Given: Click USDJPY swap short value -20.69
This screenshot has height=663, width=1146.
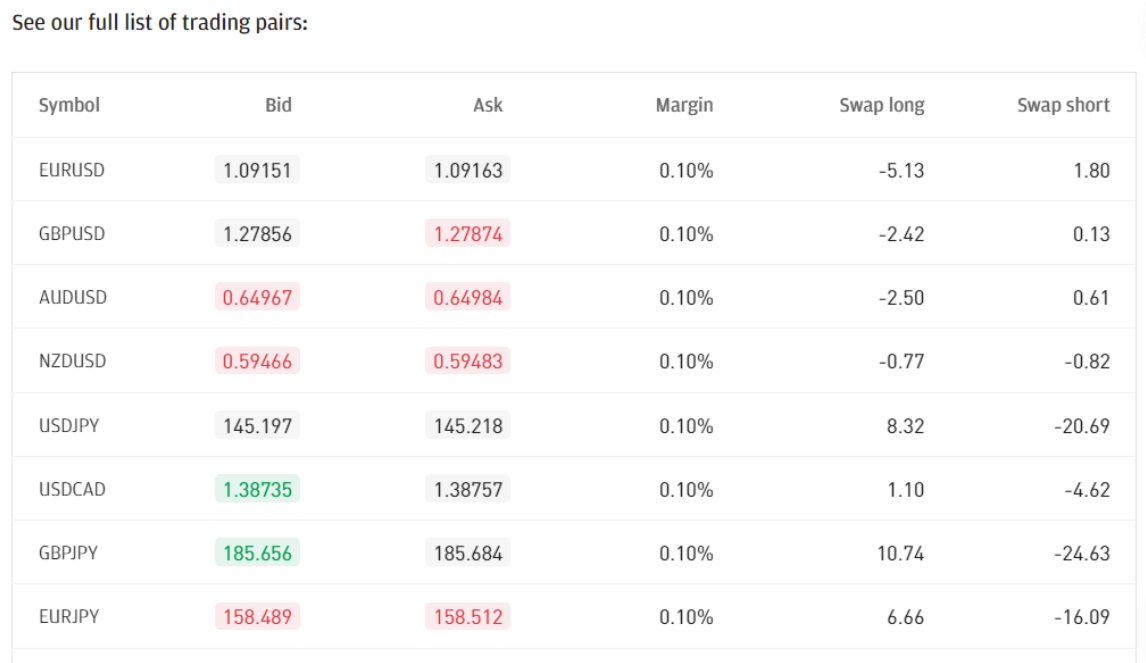Looking at the screenshot, I should coord(1082,425).
